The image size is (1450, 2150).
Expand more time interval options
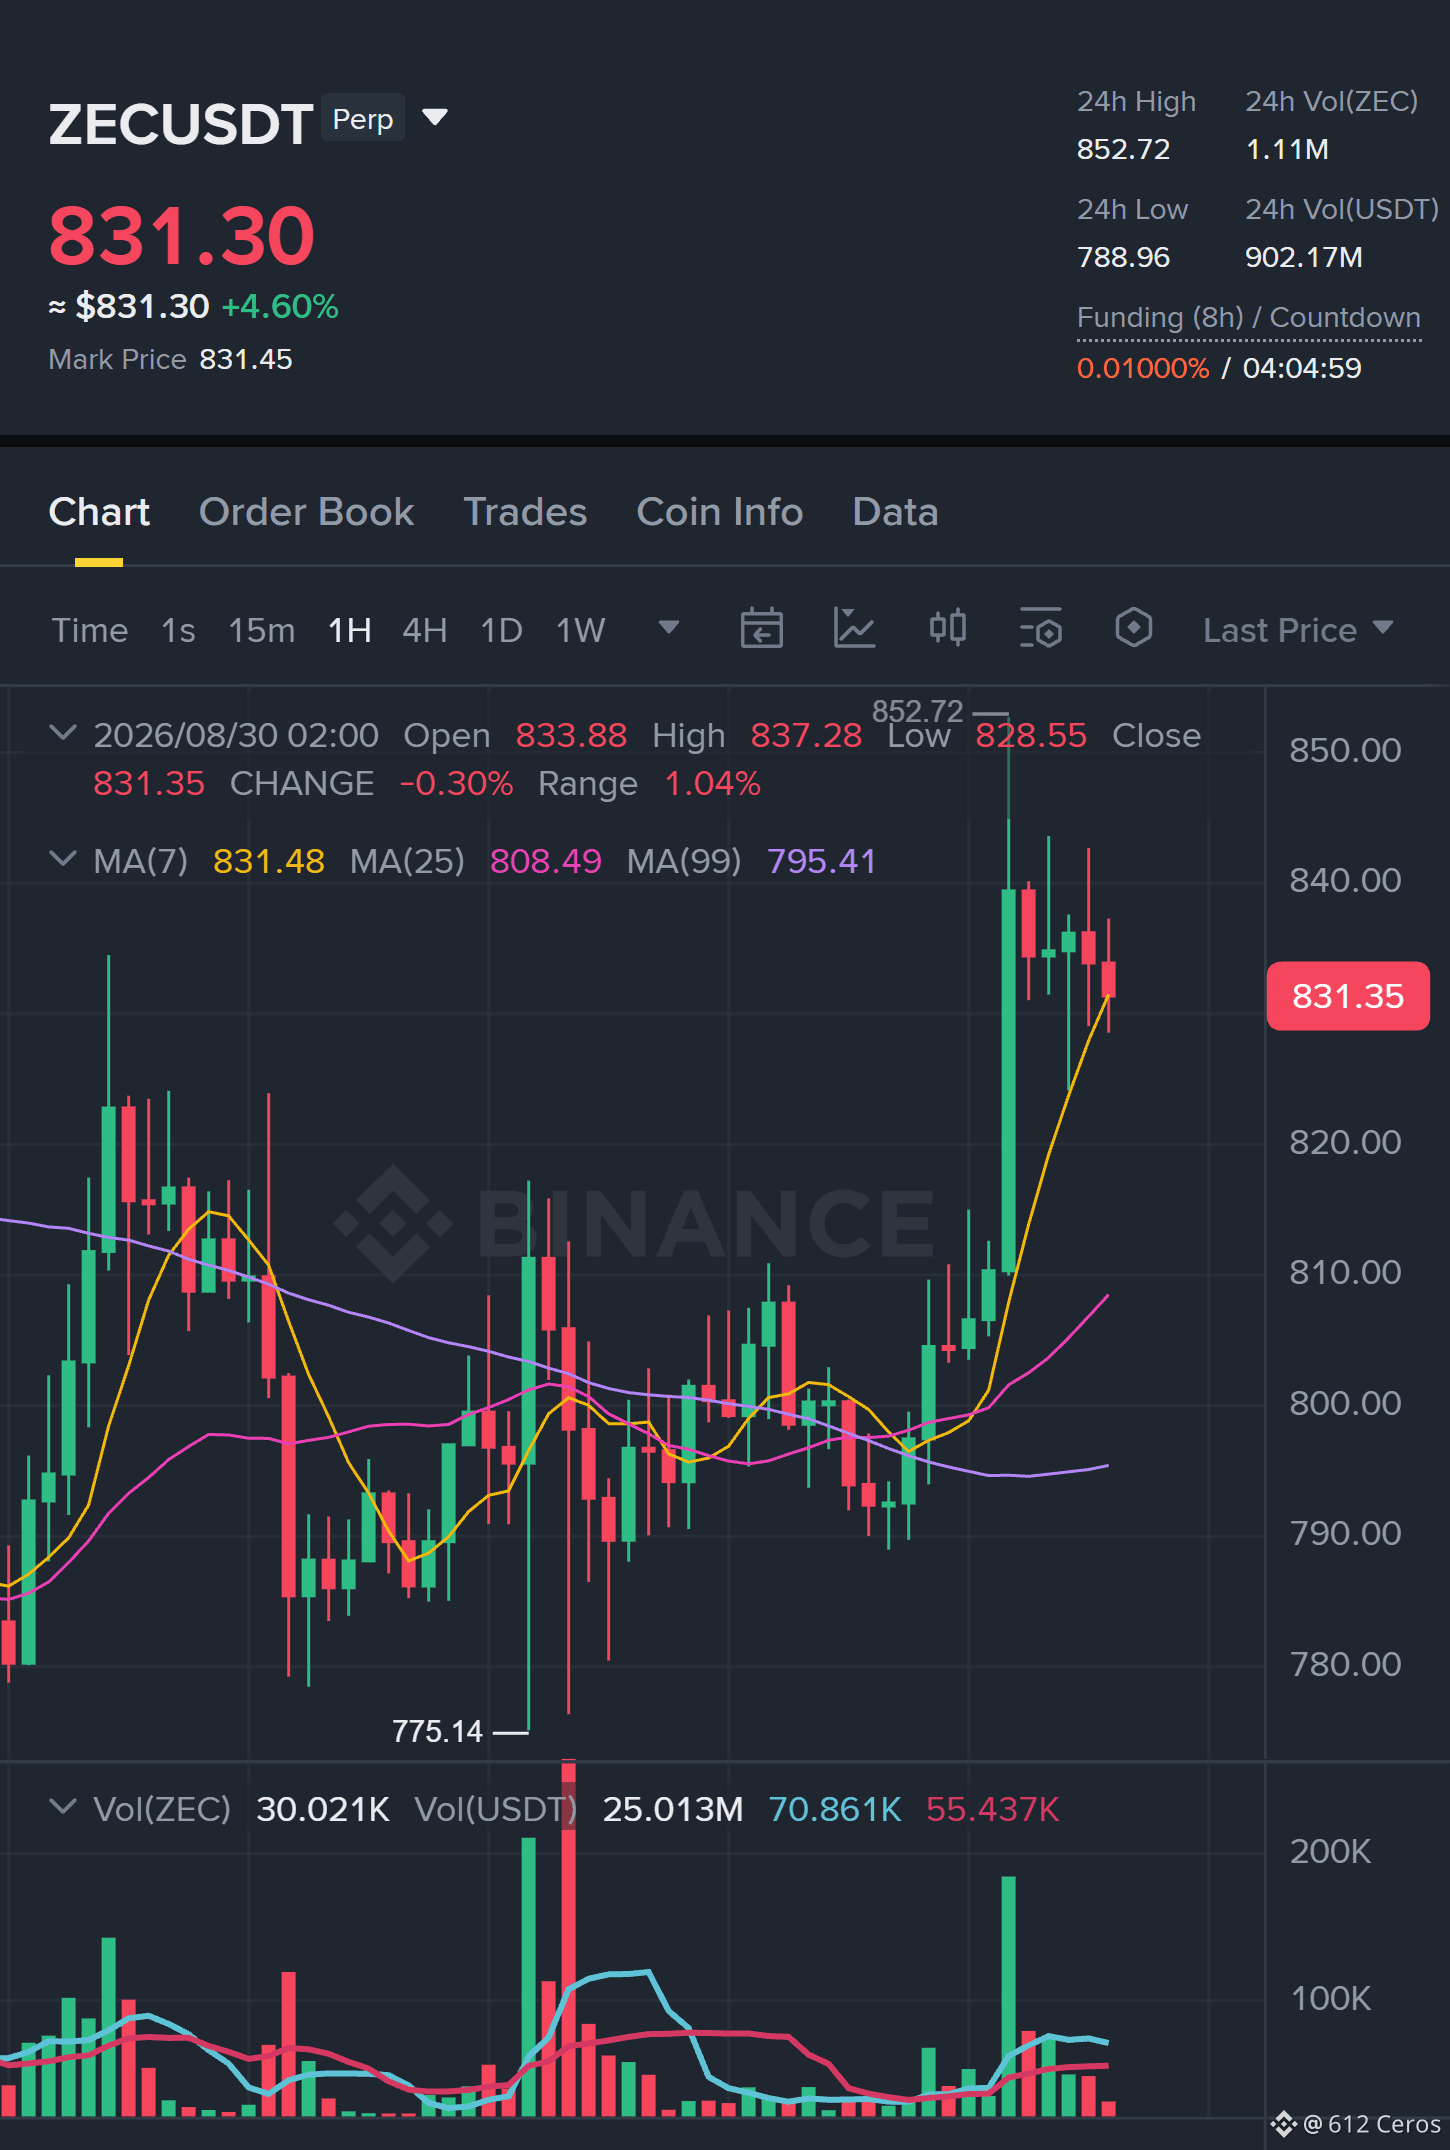(669, 628)
